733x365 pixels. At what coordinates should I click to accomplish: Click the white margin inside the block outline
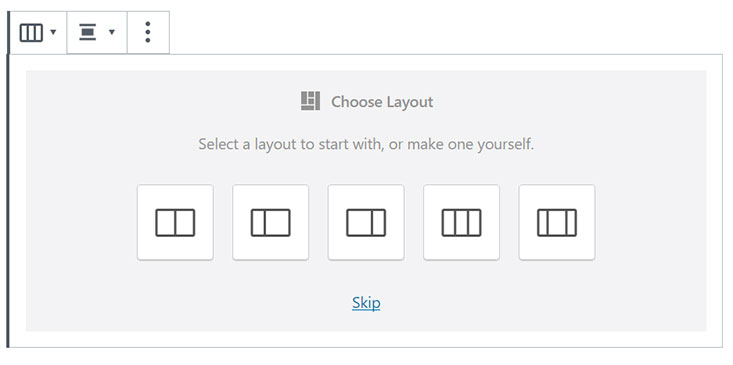click(x=366, y=339)
